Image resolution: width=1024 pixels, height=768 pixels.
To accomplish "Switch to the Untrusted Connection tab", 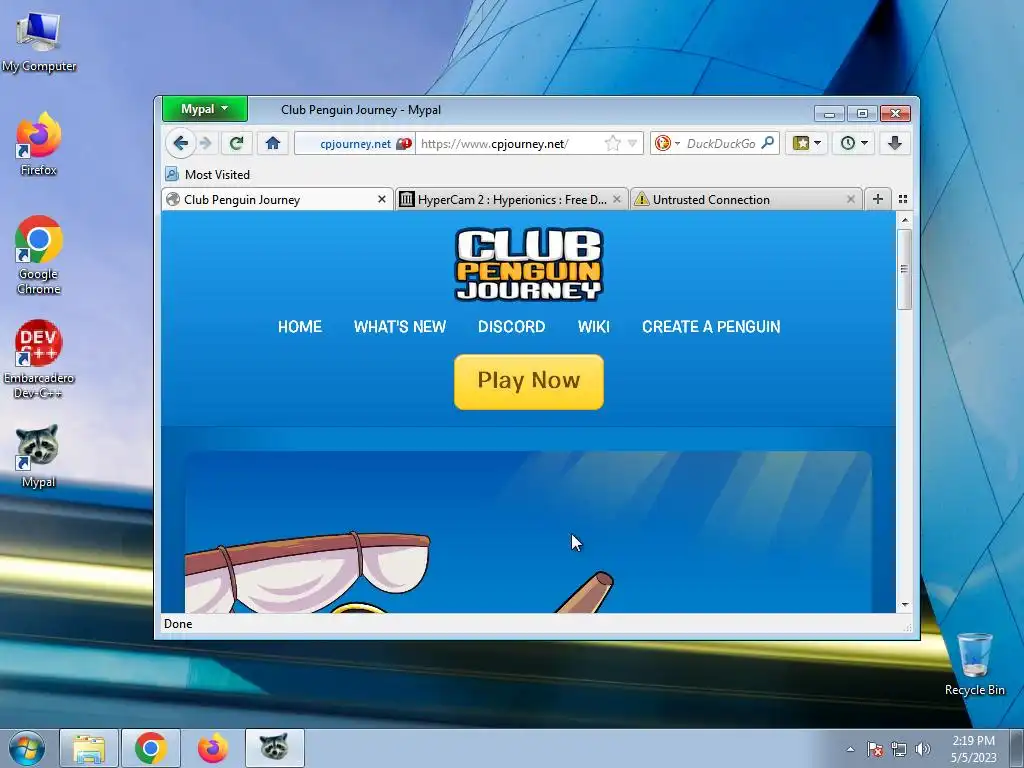I will click(746, 199).
